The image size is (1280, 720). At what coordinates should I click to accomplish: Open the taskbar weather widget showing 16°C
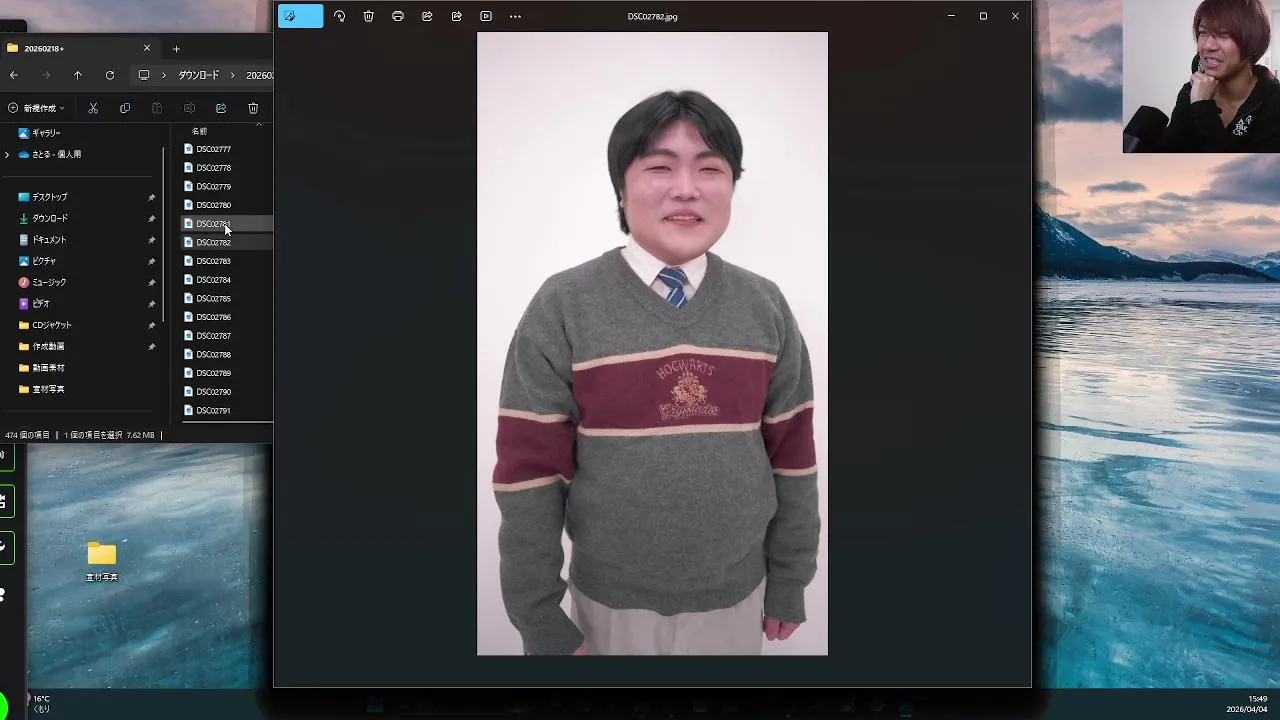(x=40, y=704)
